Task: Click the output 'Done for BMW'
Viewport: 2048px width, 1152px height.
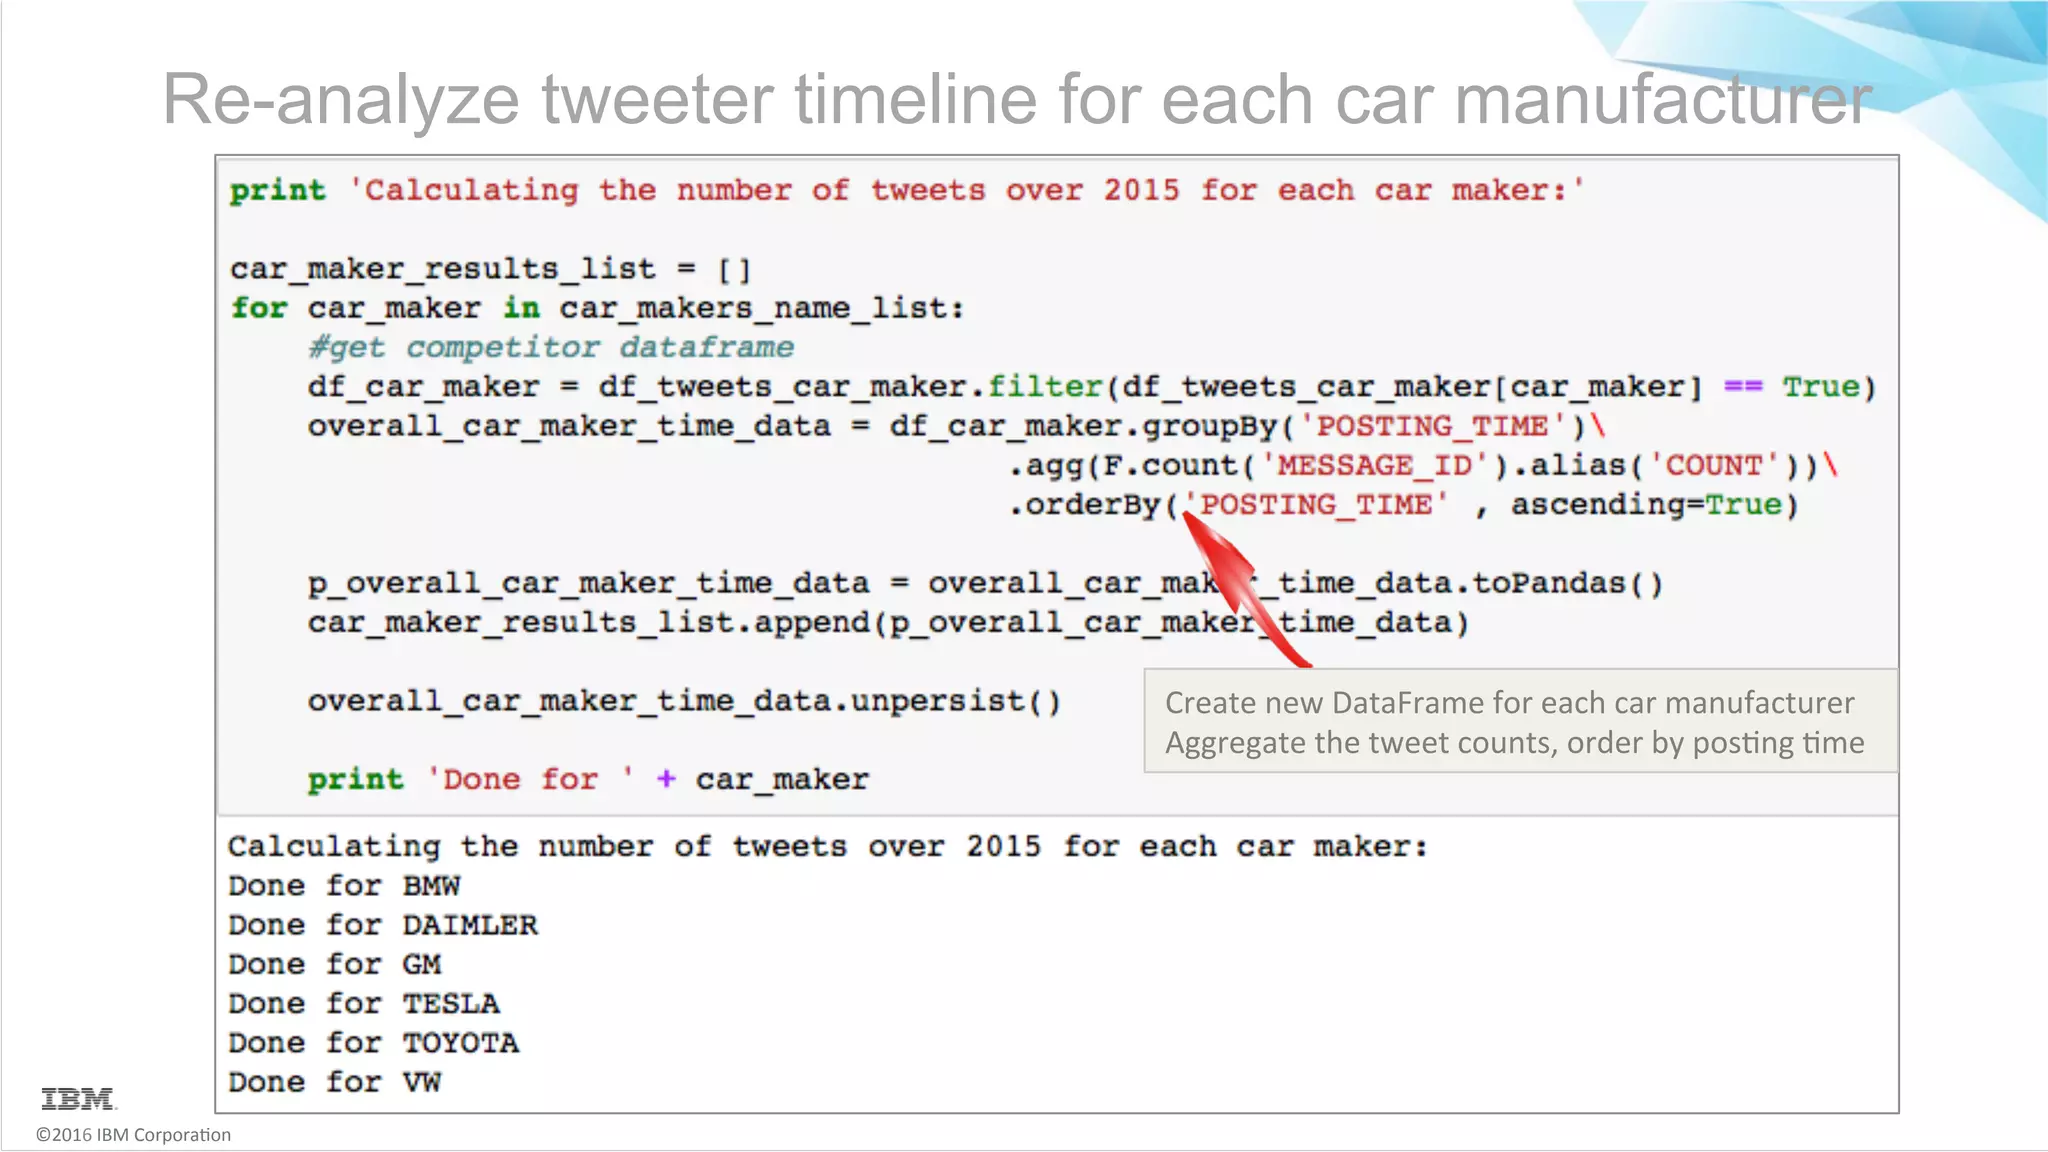Action: [x=345, y=886]
